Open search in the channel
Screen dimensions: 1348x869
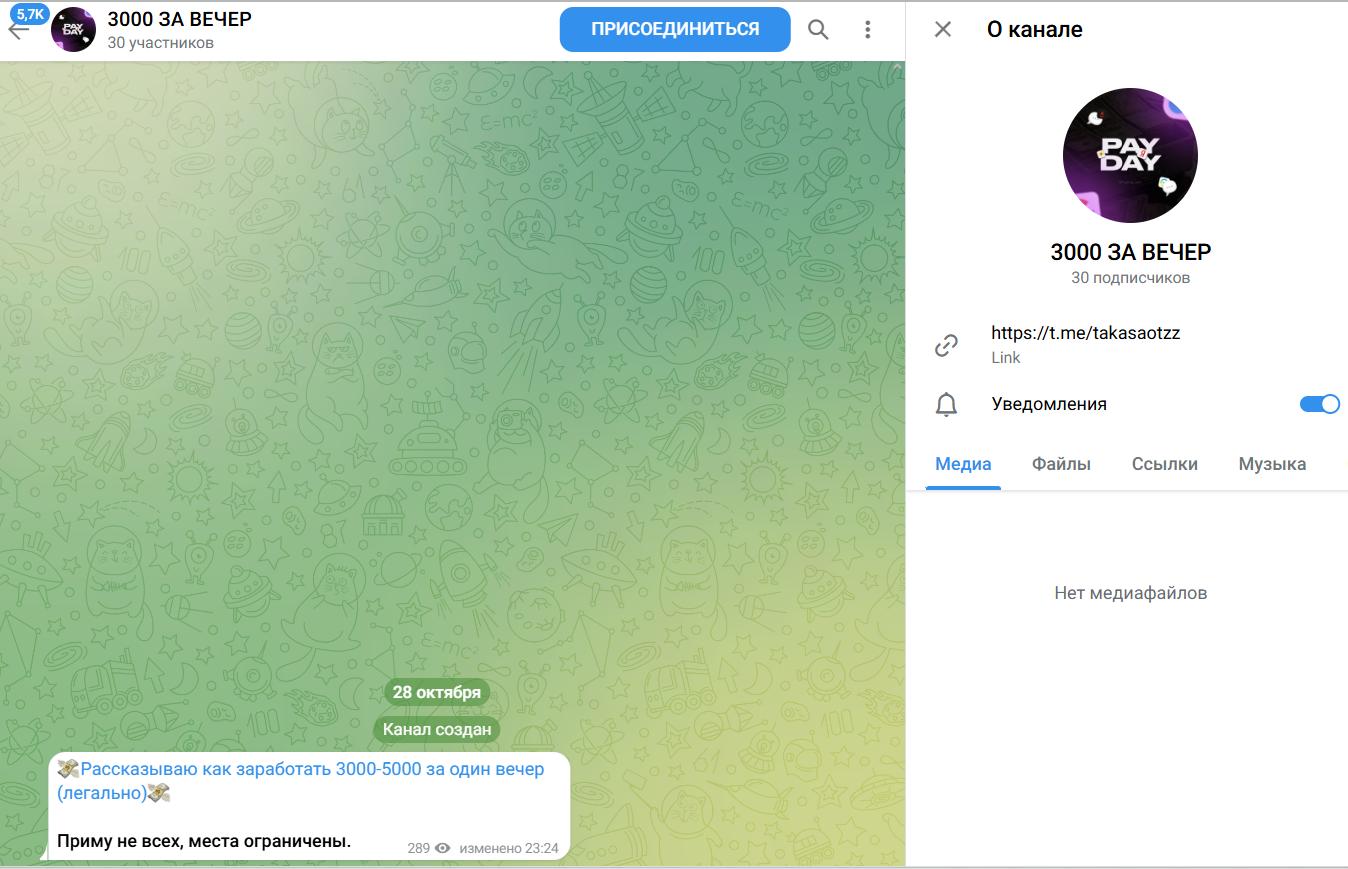[x=818, y=30]
